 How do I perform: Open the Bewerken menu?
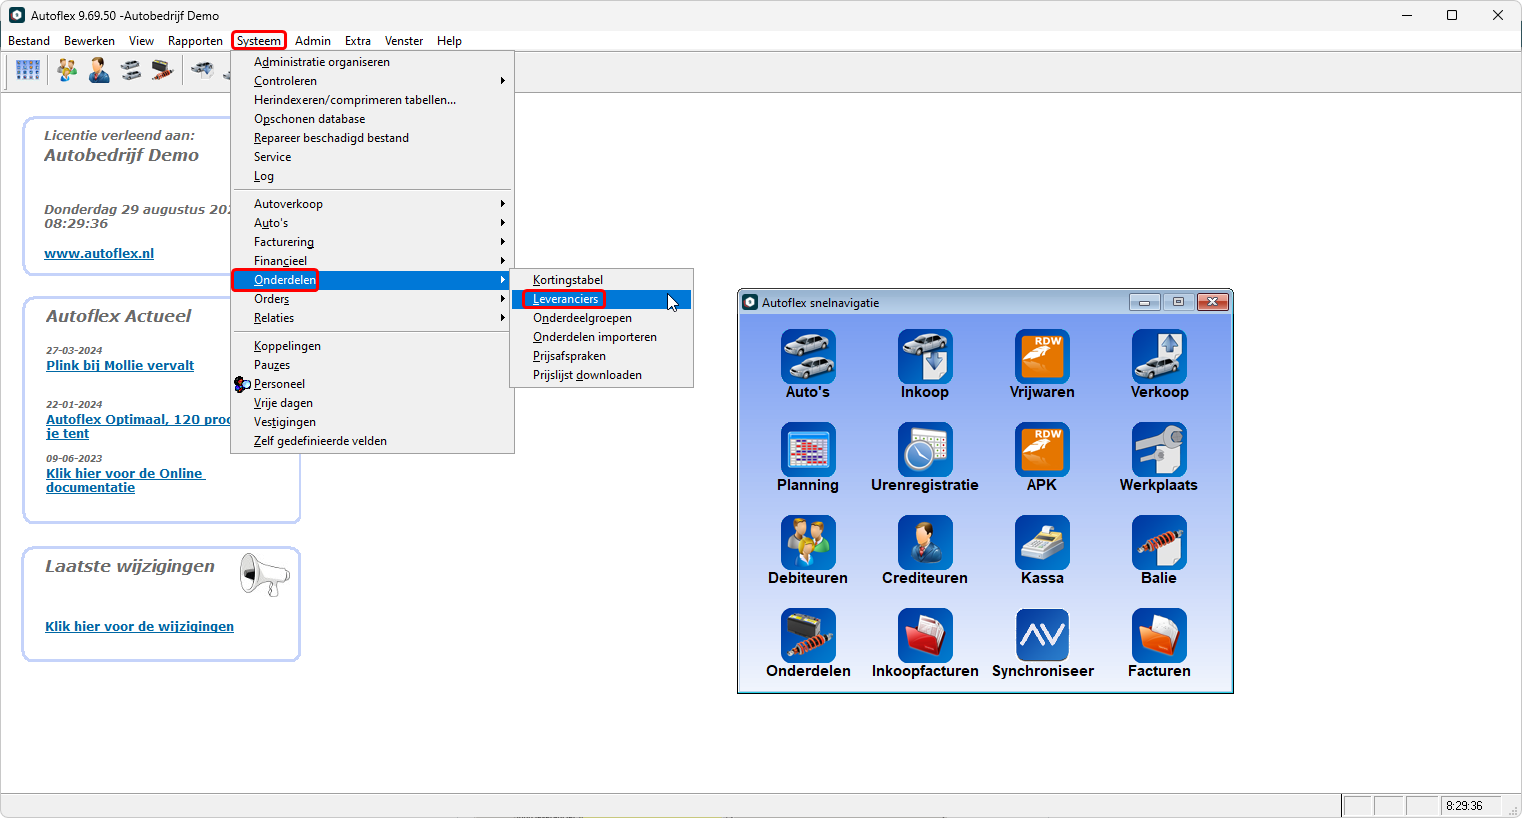(89, 41)
